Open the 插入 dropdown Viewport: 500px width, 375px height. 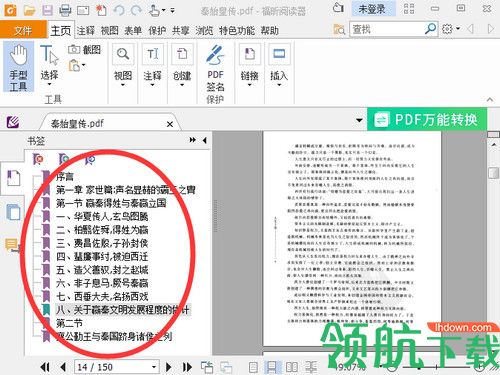tap(279, 65)
